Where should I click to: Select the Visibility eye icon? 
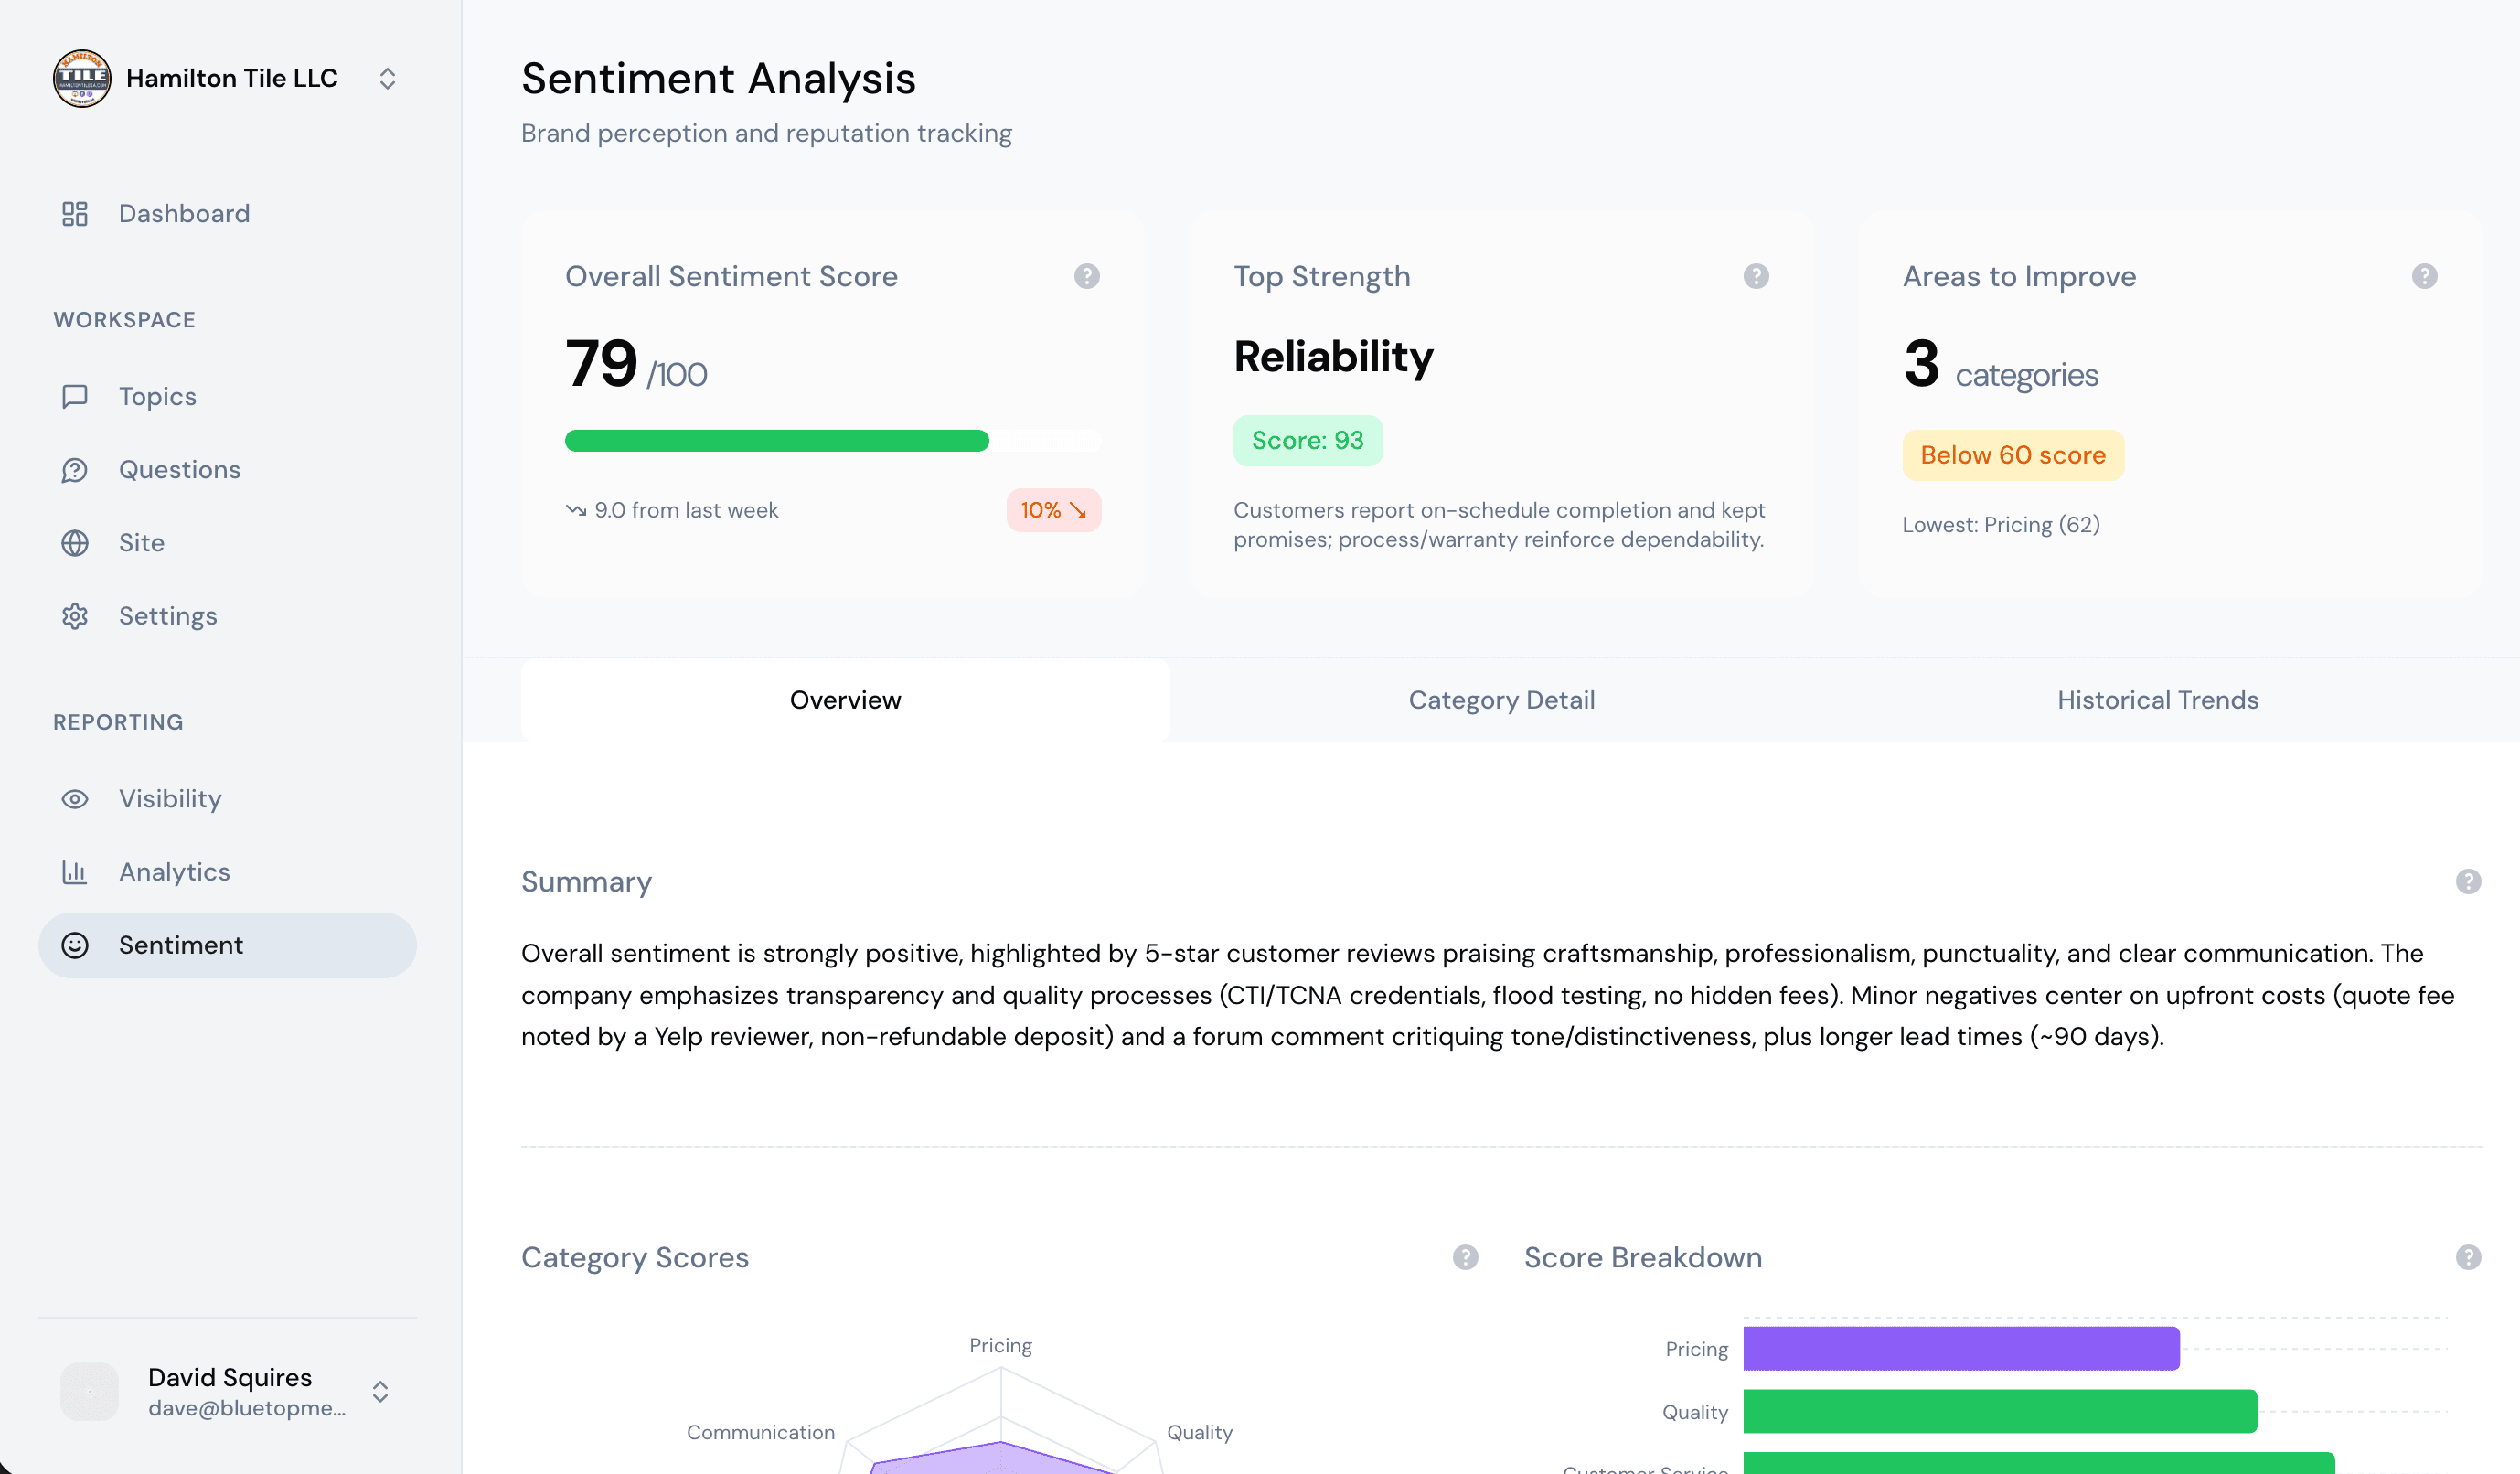pyautogui.click(x=75, y=798)
